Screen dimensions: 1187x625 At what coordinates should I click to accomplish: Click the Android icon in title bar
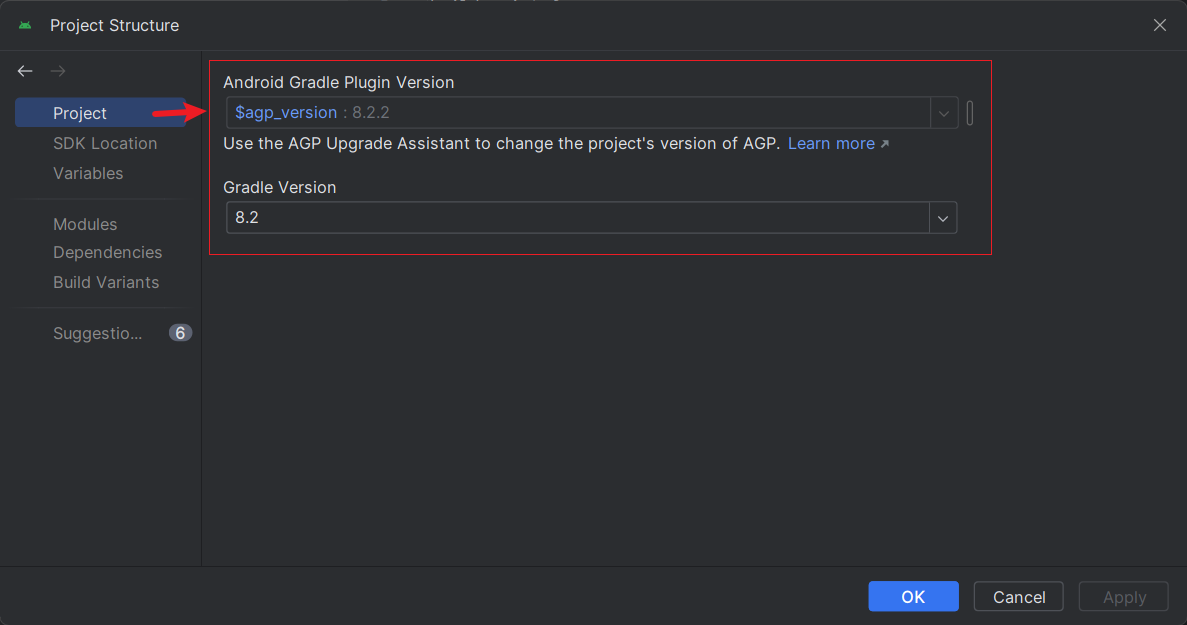(25, 25)
